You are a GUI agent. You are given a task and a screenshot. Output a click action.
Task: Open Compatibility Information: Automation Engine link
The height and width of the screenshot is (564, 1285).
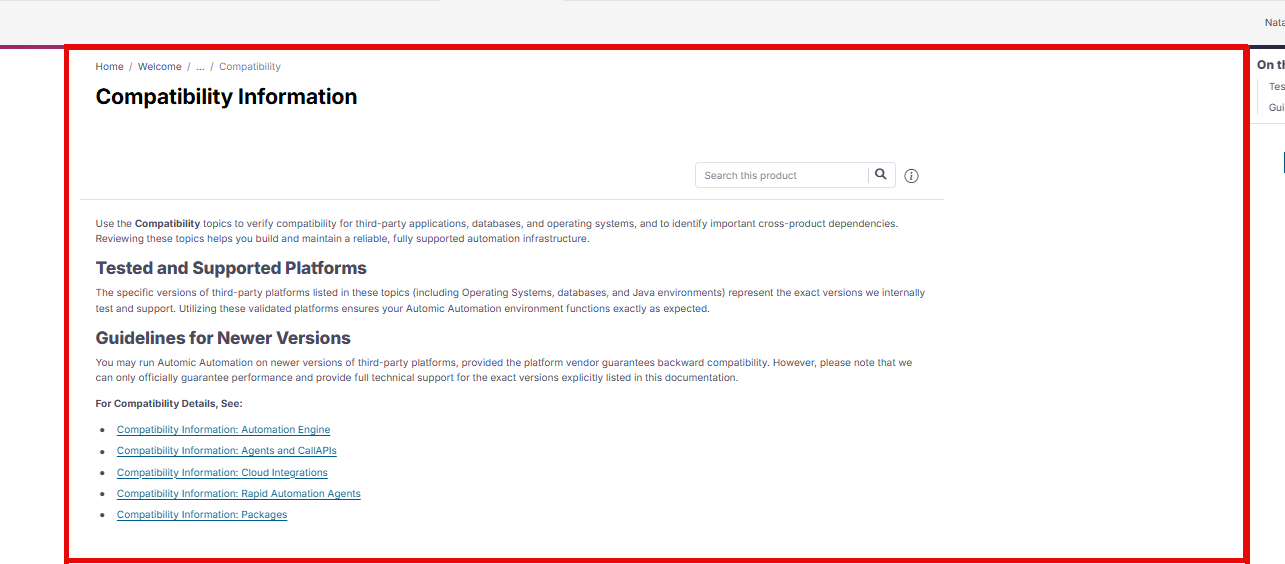point(223,430)
